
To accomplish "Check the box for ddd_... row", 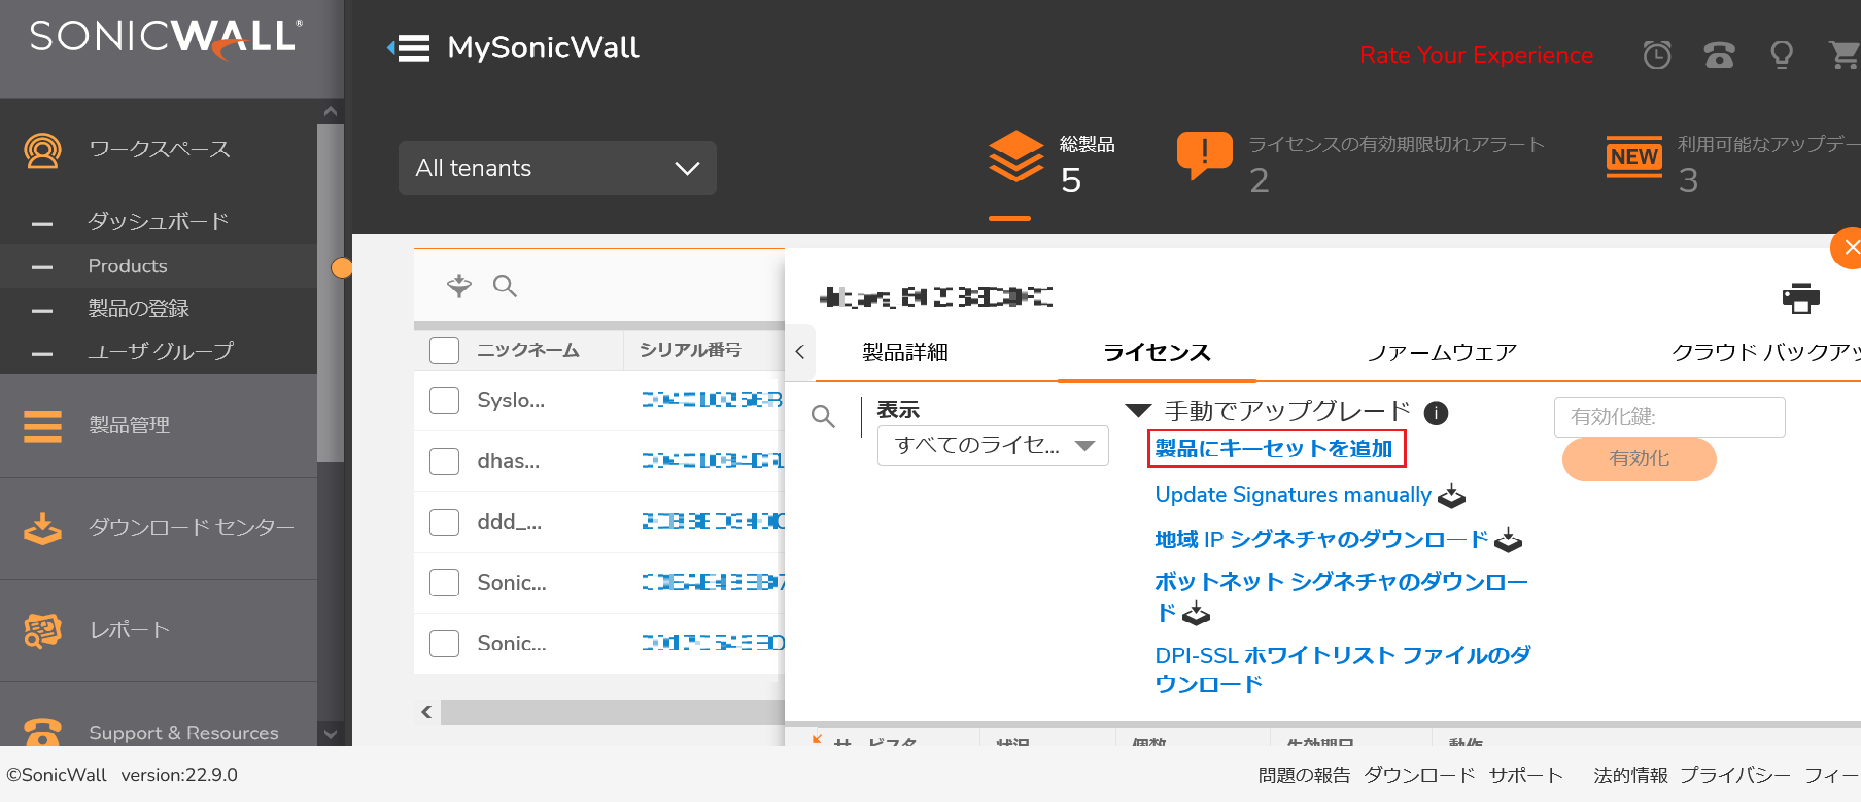I will coord(444,522).
